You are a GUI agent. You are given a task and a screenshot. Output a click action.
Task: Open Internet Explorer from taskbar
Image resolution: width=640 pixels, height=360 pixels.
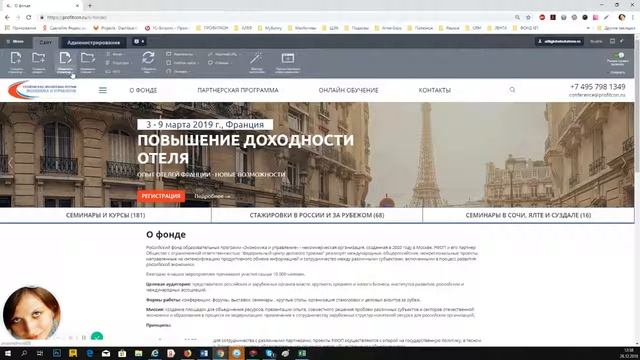(155, 353)
